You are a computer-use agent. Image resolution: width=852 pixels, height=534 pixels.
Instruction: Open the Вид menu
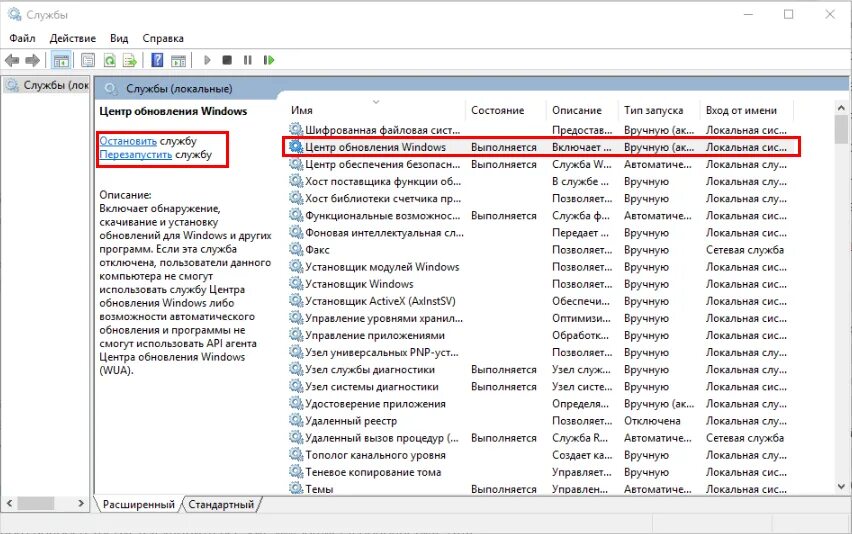[119, 39]
